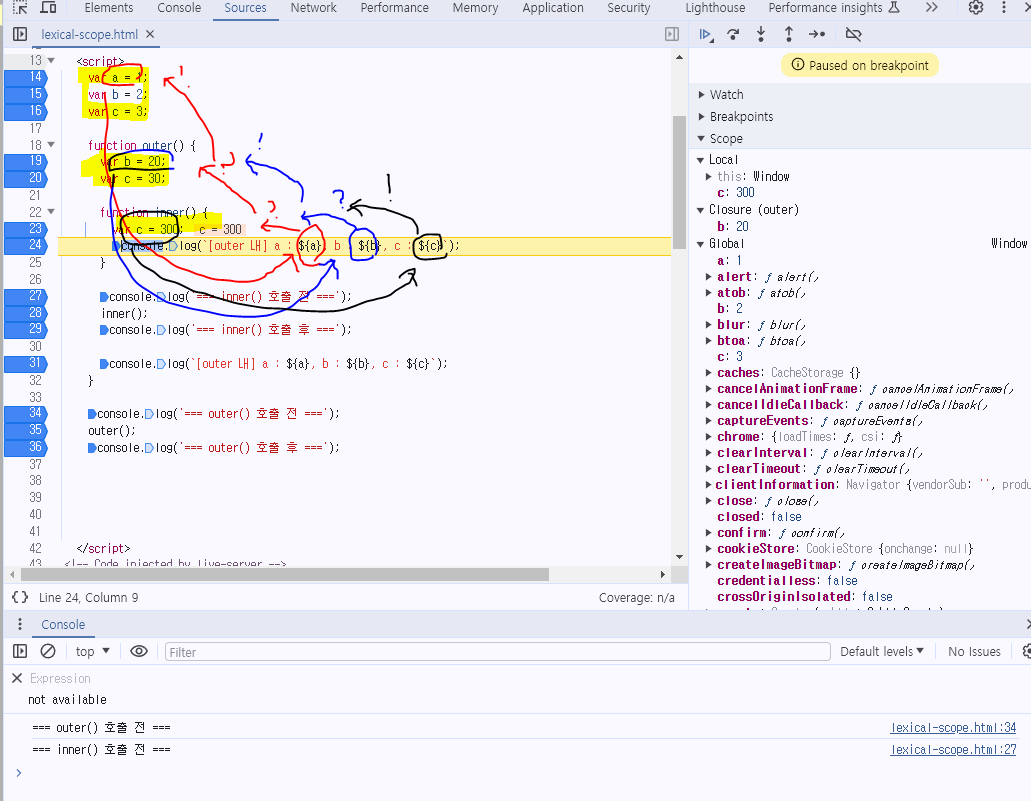The width and height of the screenshot is (1031, 801).
Task: Click the Expression input field
Action: 60,678
